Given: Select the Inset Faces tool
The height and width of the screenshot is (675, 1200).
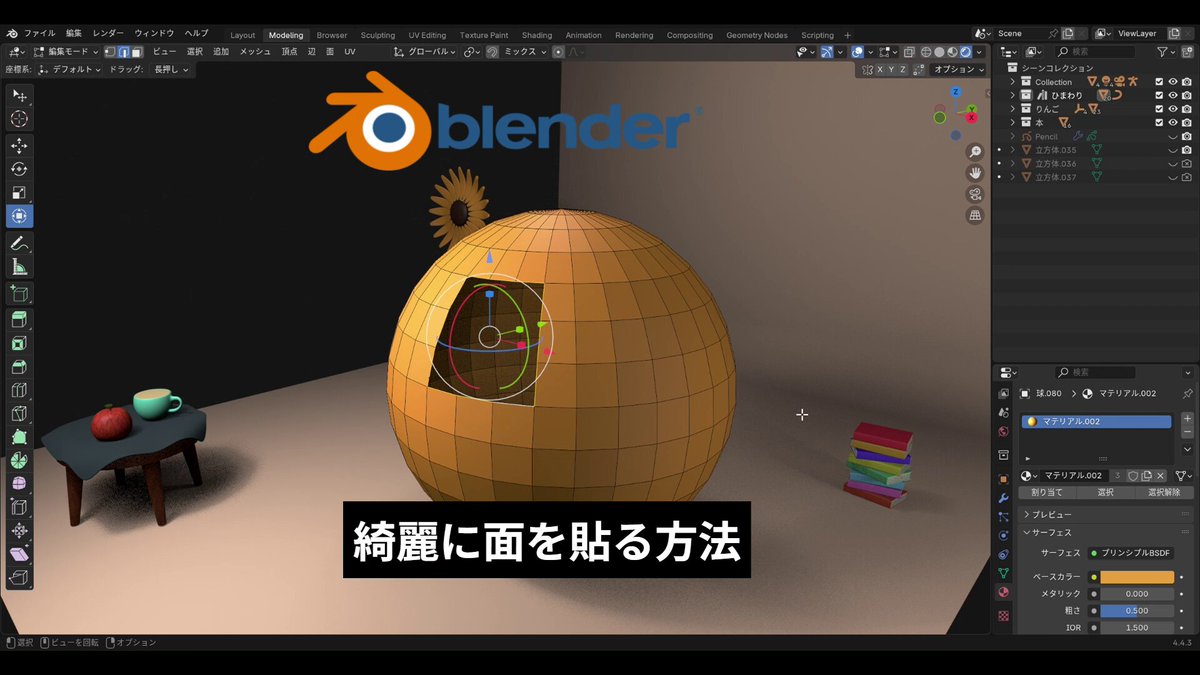Looking at the screenshot, I should tap(19, 344).
